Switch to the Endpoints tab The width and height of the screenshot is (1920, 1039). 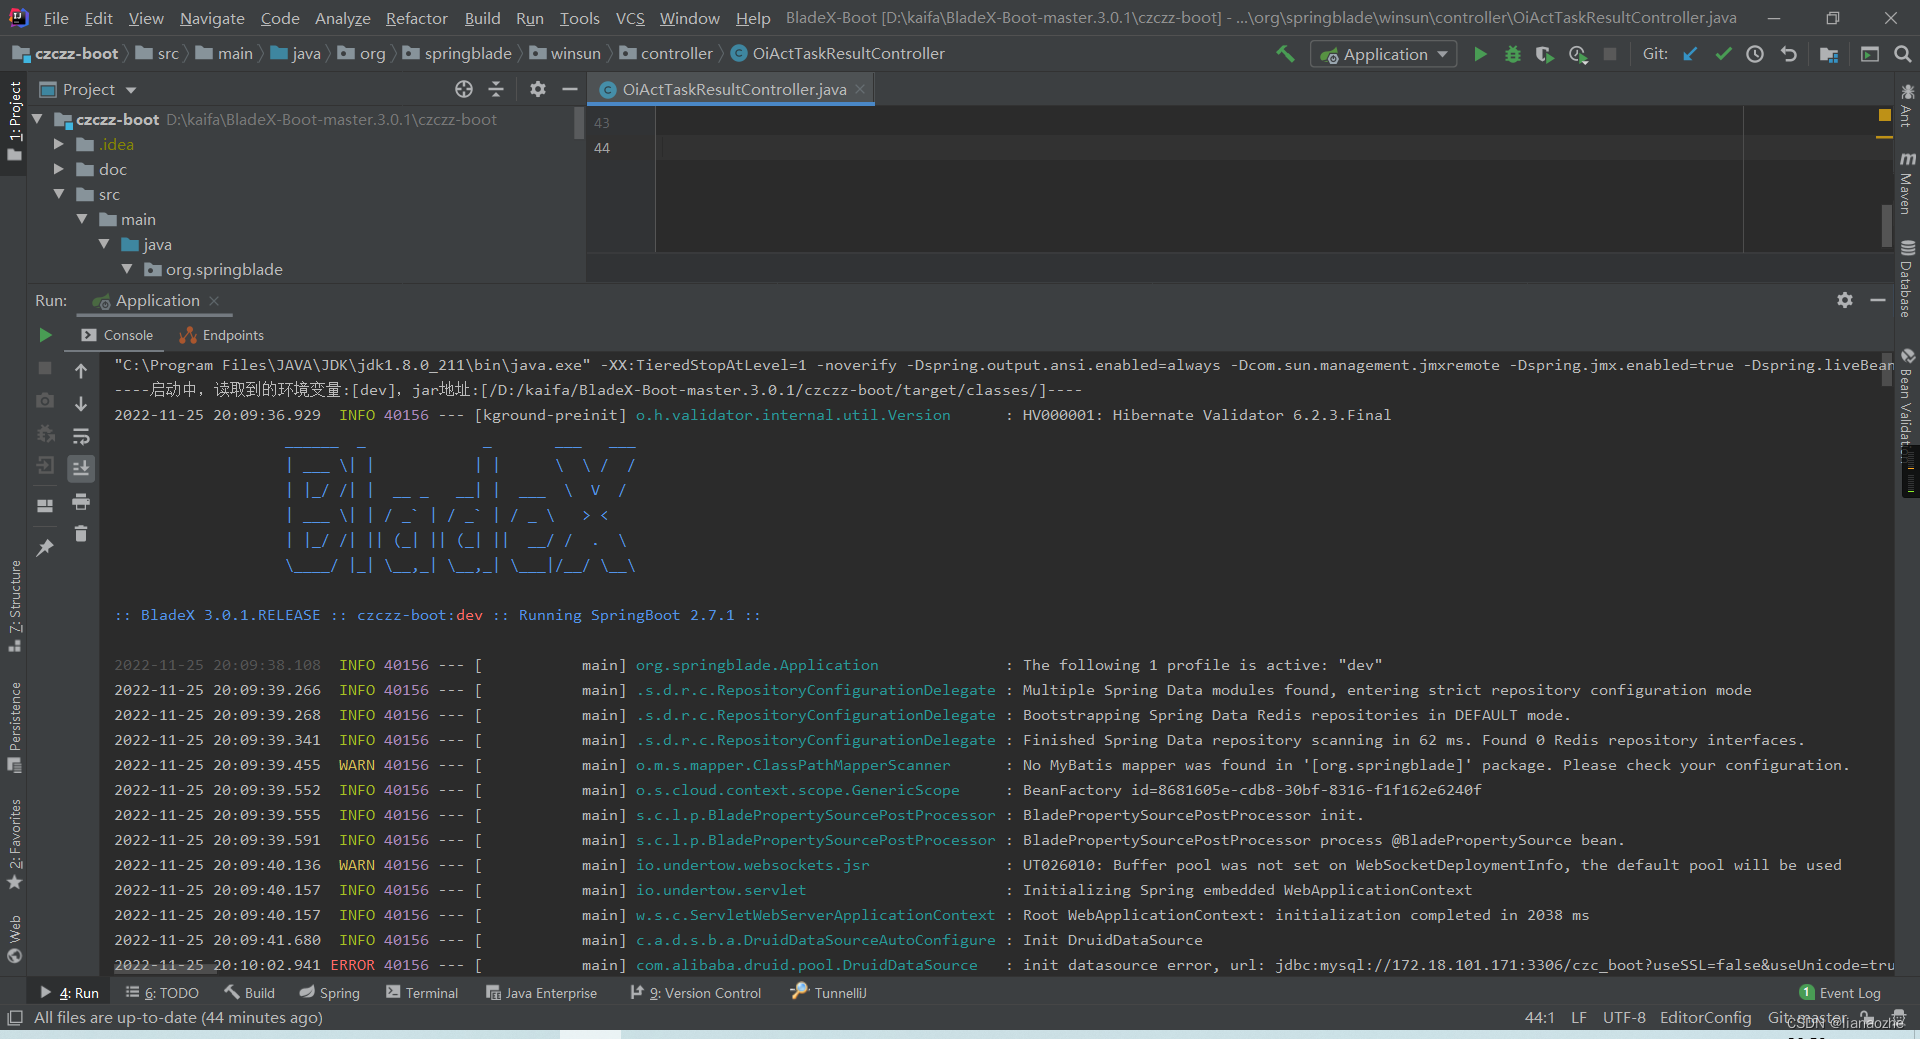tap(221, 335)
